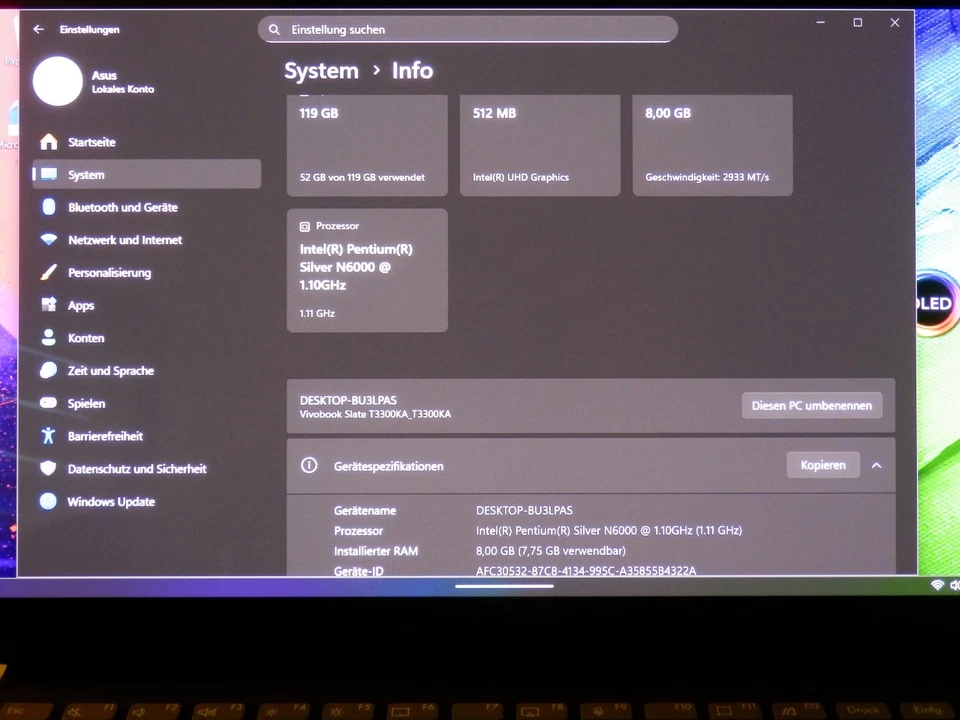This screenshot has height=720, width=960.
Task: Open Personalisierung using the brush icon
Action: coord(48,272)
